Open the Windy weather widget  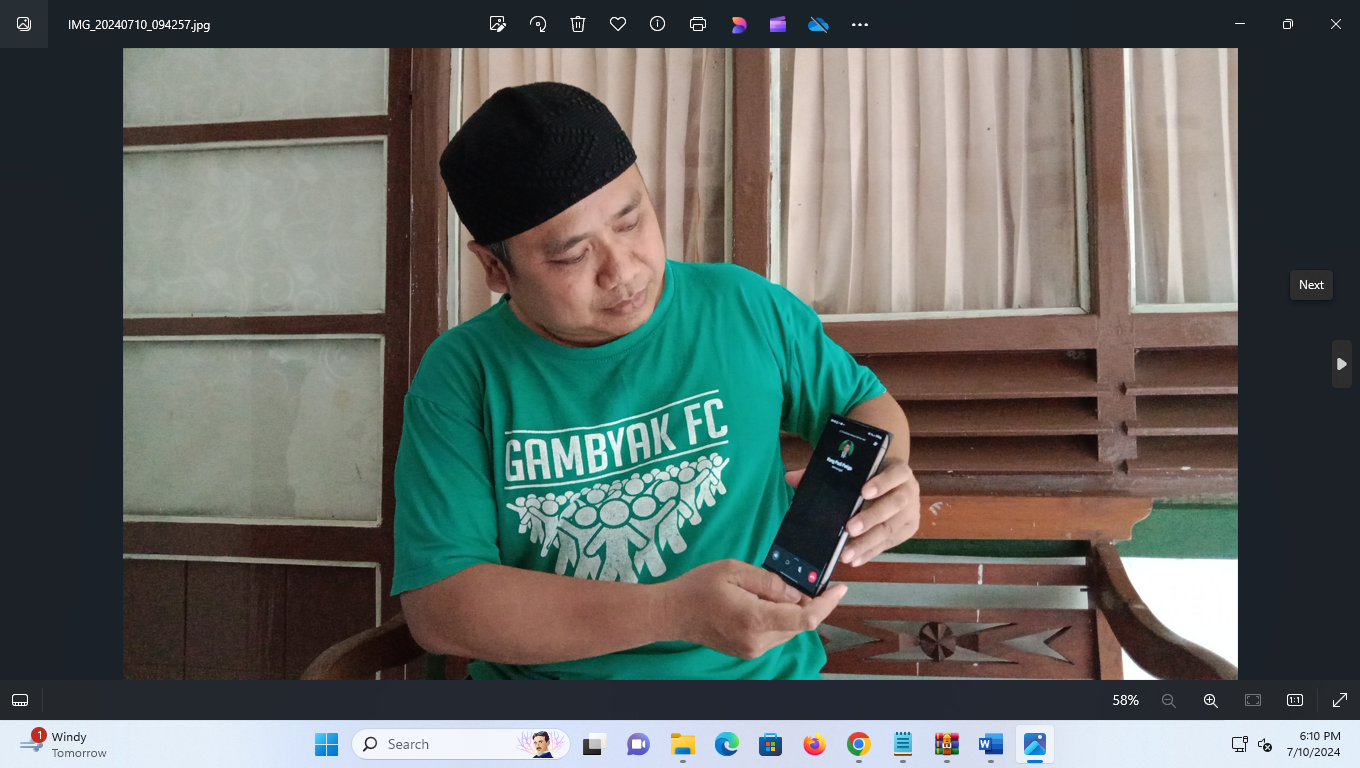pos(63,744)
